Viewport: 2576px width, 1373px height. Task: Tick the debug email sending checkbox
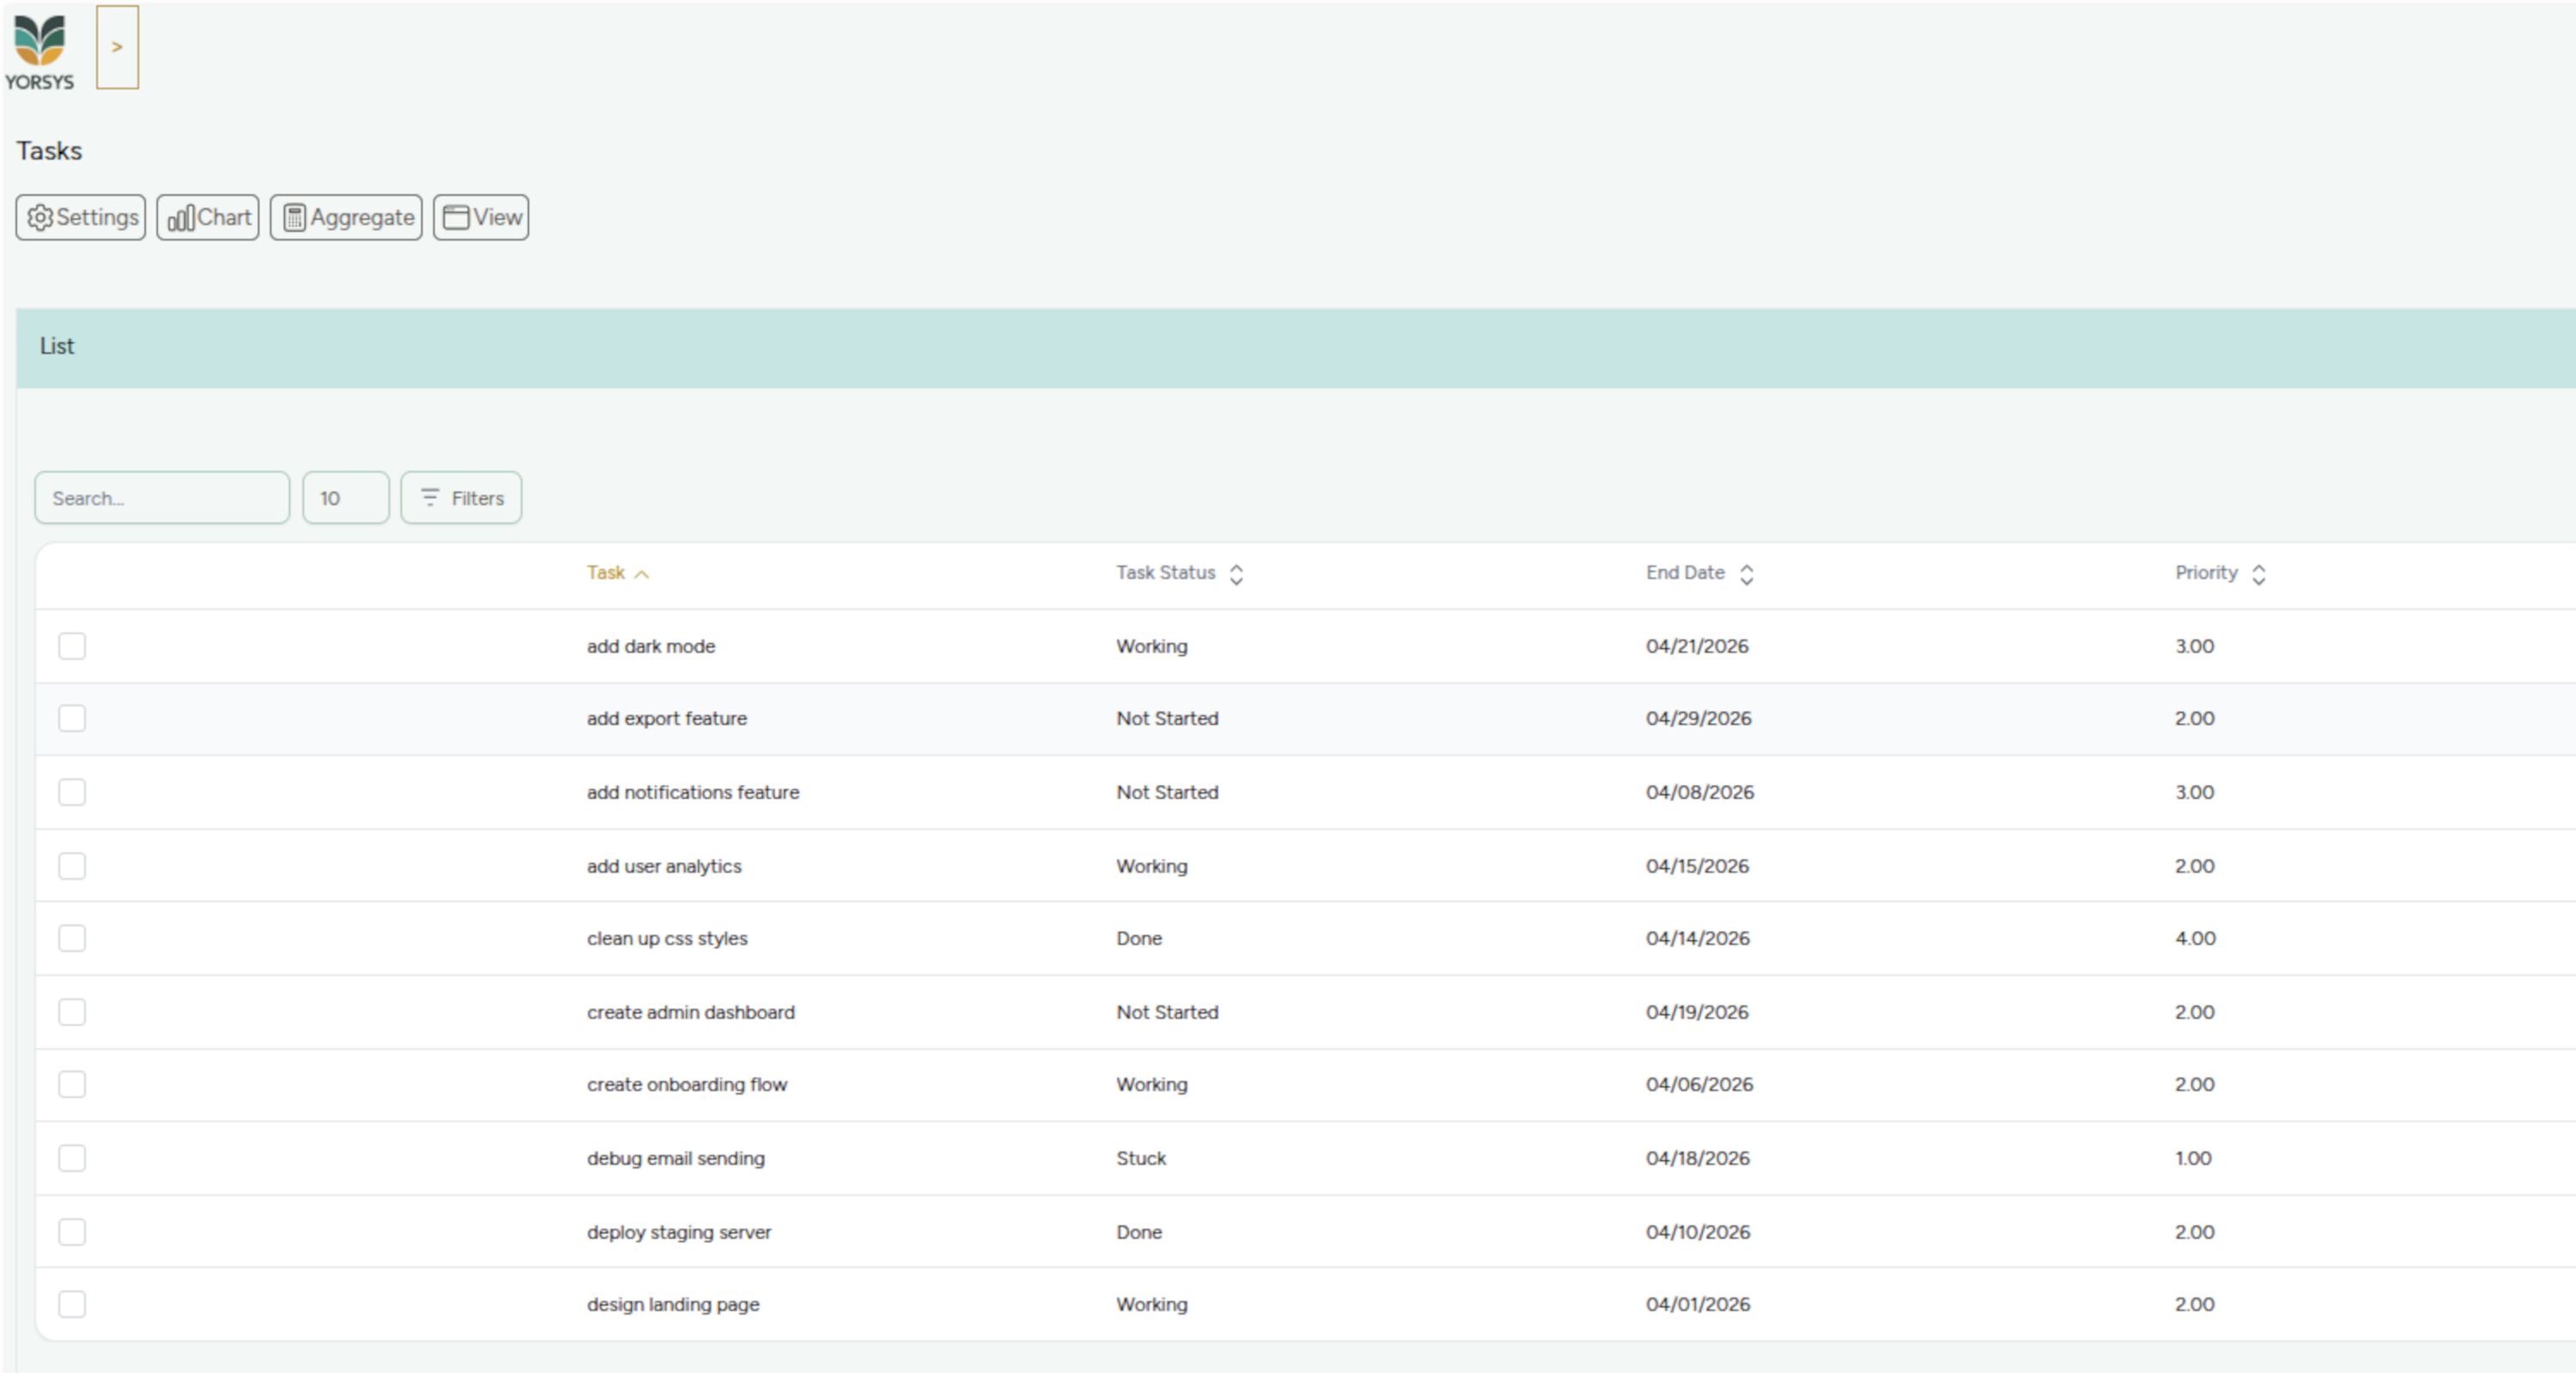point(72,1158)
